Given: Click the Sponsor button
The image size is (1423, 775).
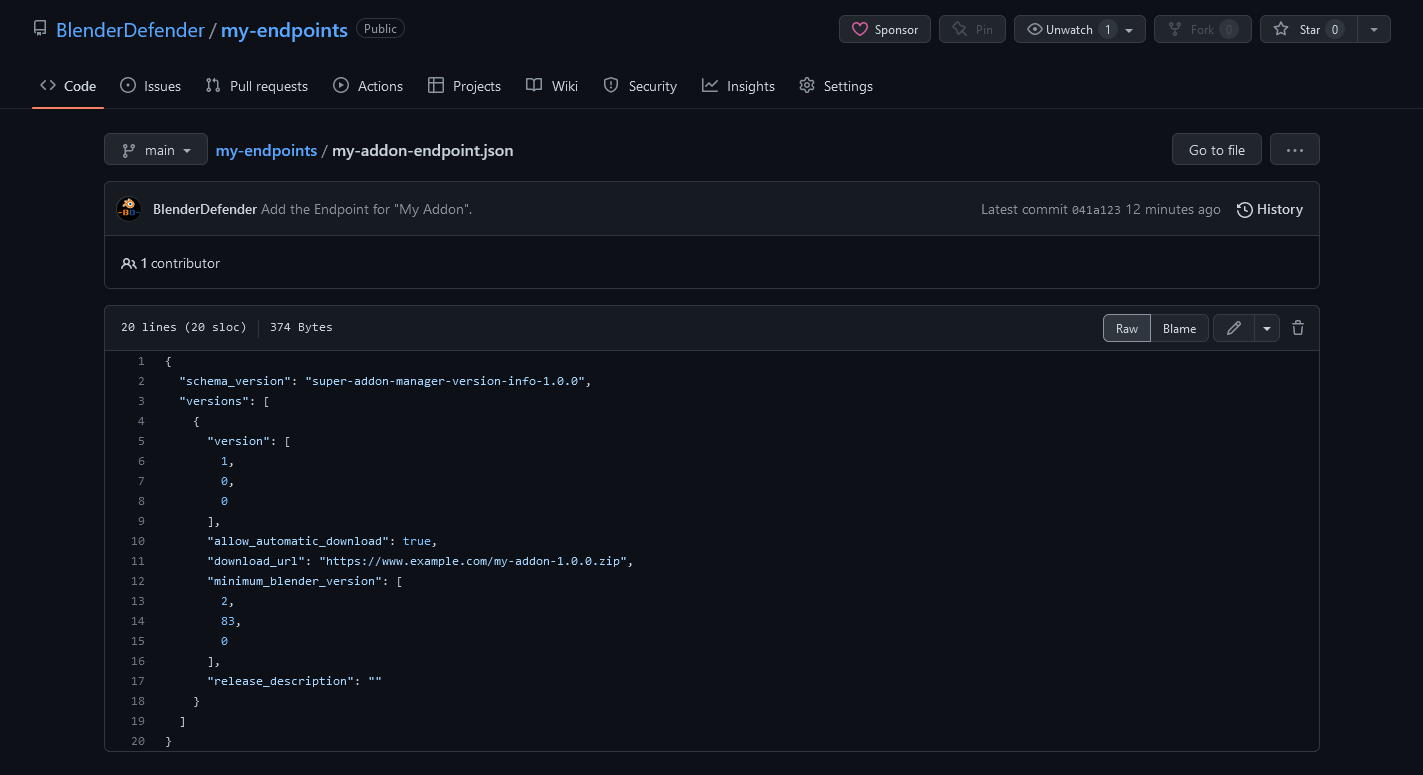Looking at the screenshot, I should tap(885, 29).
